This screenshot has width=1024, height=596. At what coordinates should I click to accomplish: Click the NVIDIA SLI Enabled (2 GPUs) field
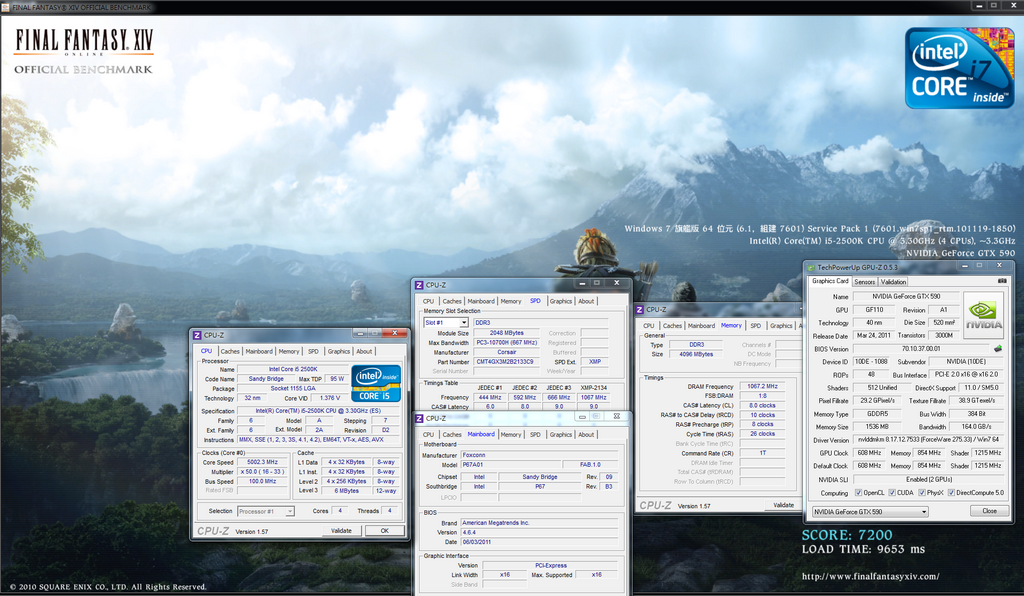coord(928,479)
